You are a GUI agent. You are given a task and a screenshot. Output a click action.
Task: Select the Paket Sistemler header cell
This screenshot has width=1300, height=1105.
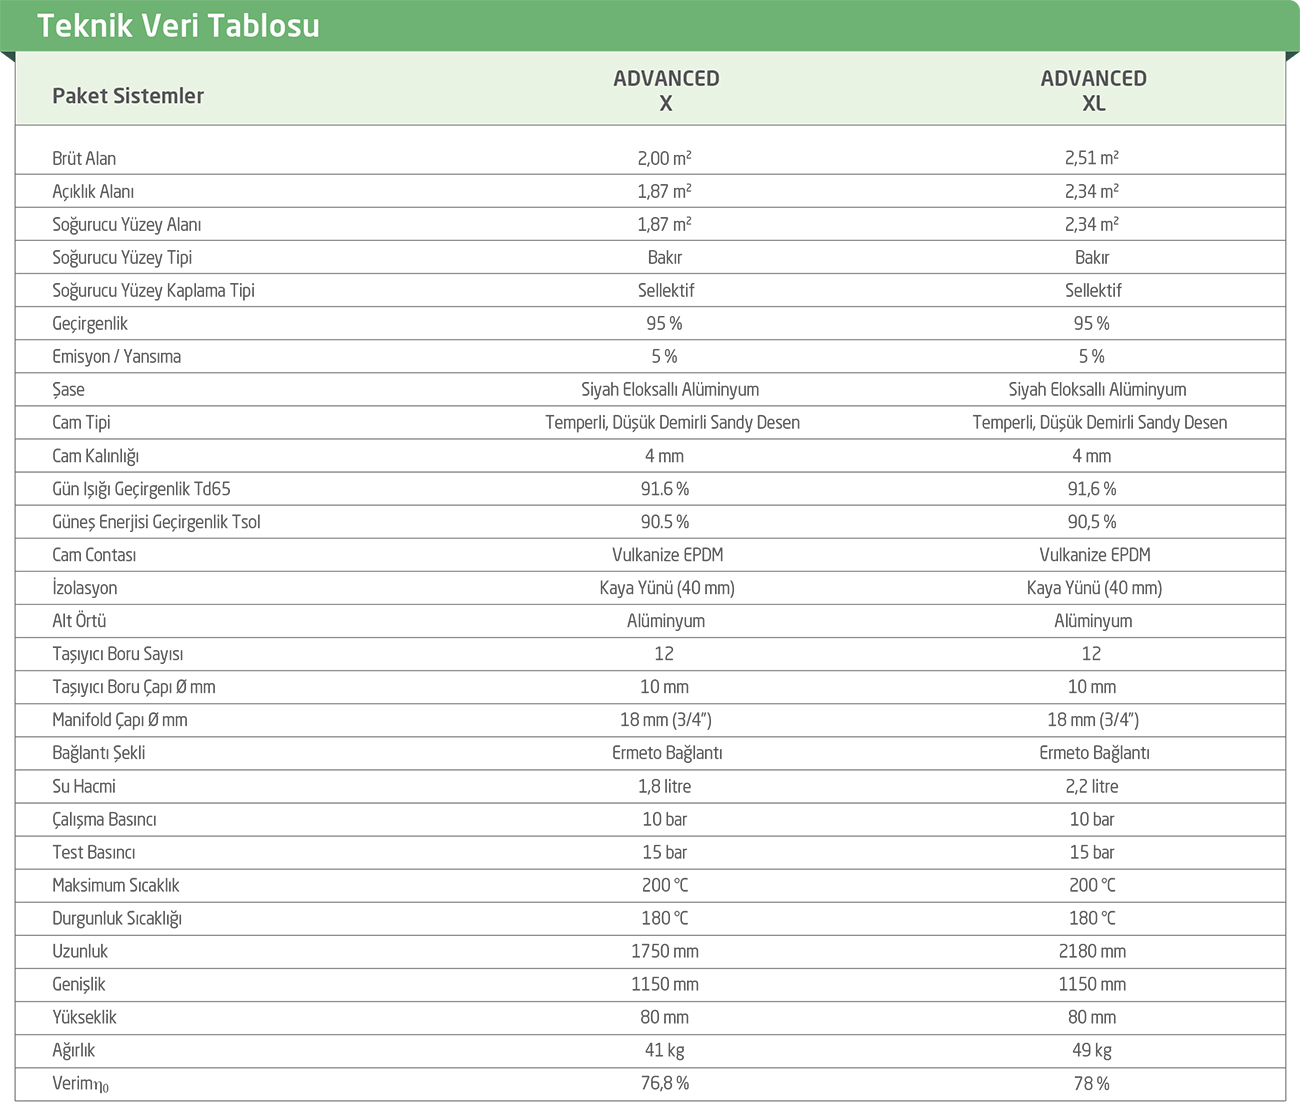(x=128, y=96)
